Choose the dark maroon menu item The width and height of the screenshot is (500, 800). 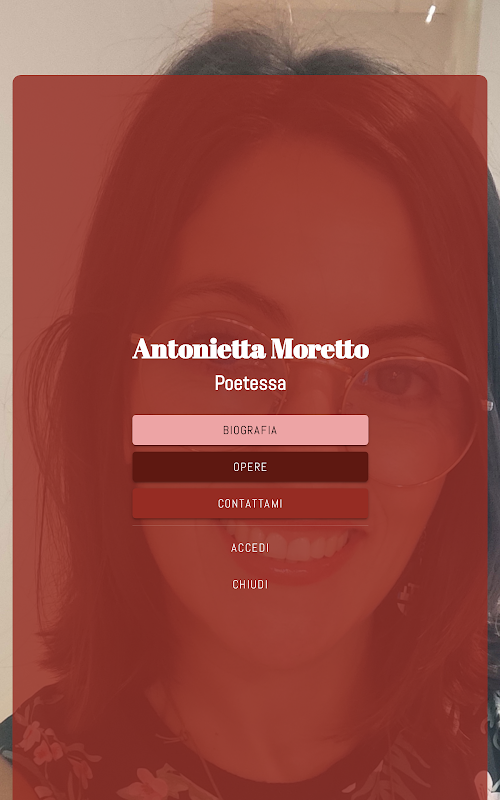[x=250, y=466]
